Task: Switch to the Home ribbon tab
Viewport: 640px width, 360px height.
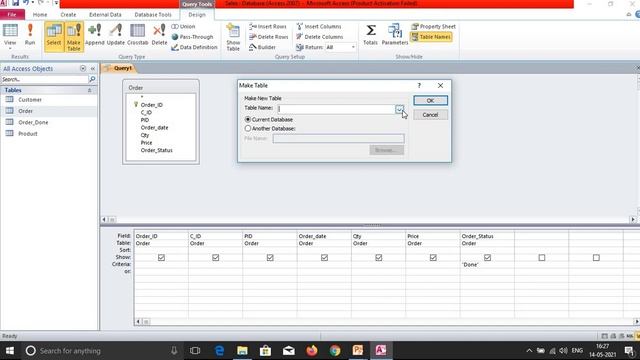Action: point(40,15)
